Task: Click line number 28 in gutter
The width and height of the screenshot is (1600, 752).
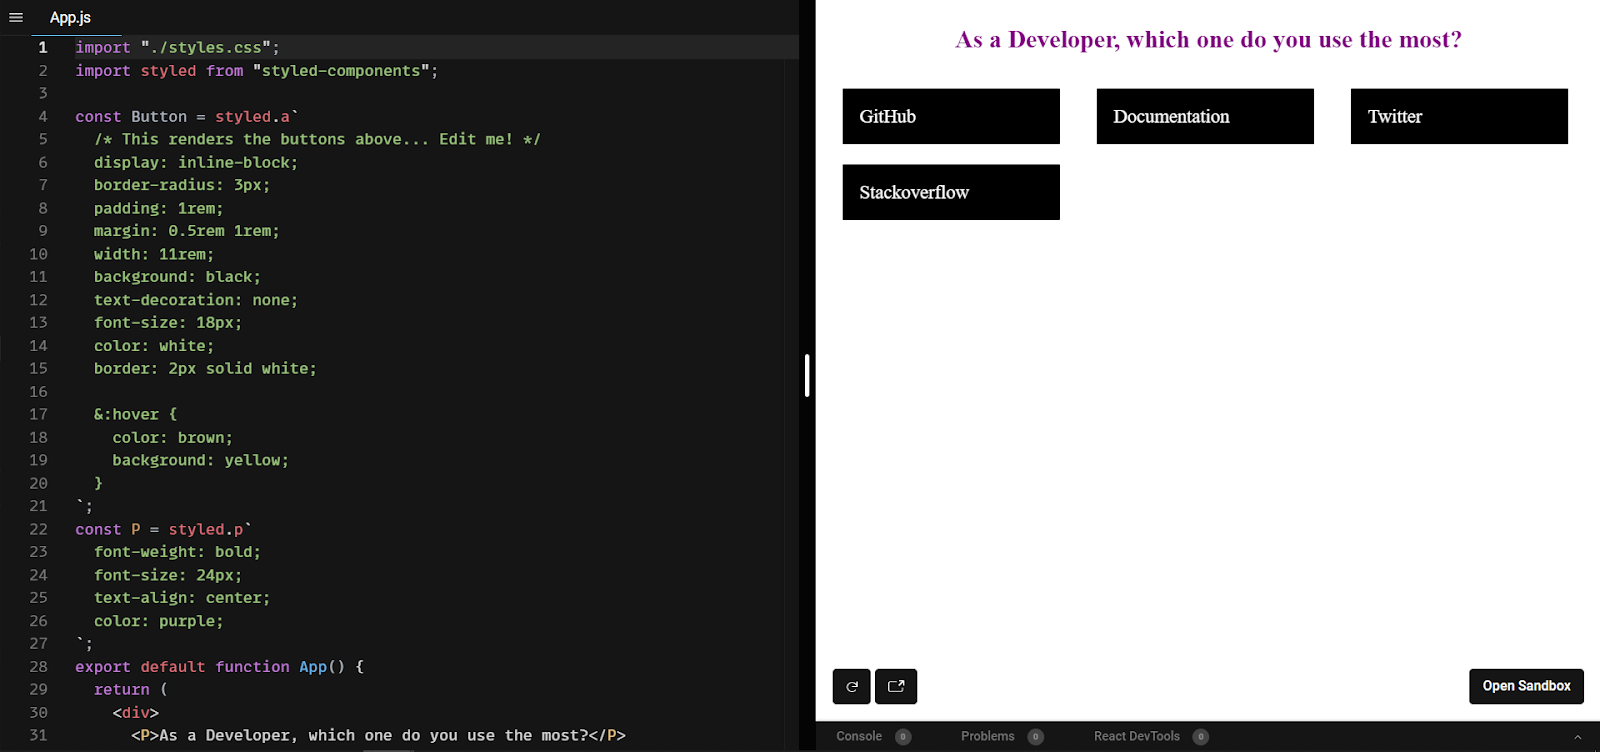Action: coord(38,666)
